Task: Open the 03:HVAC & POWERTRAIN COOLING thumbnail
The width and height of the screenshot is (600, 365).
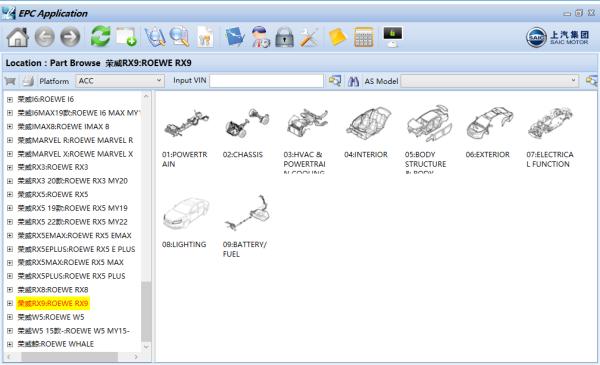Action: 307,124
